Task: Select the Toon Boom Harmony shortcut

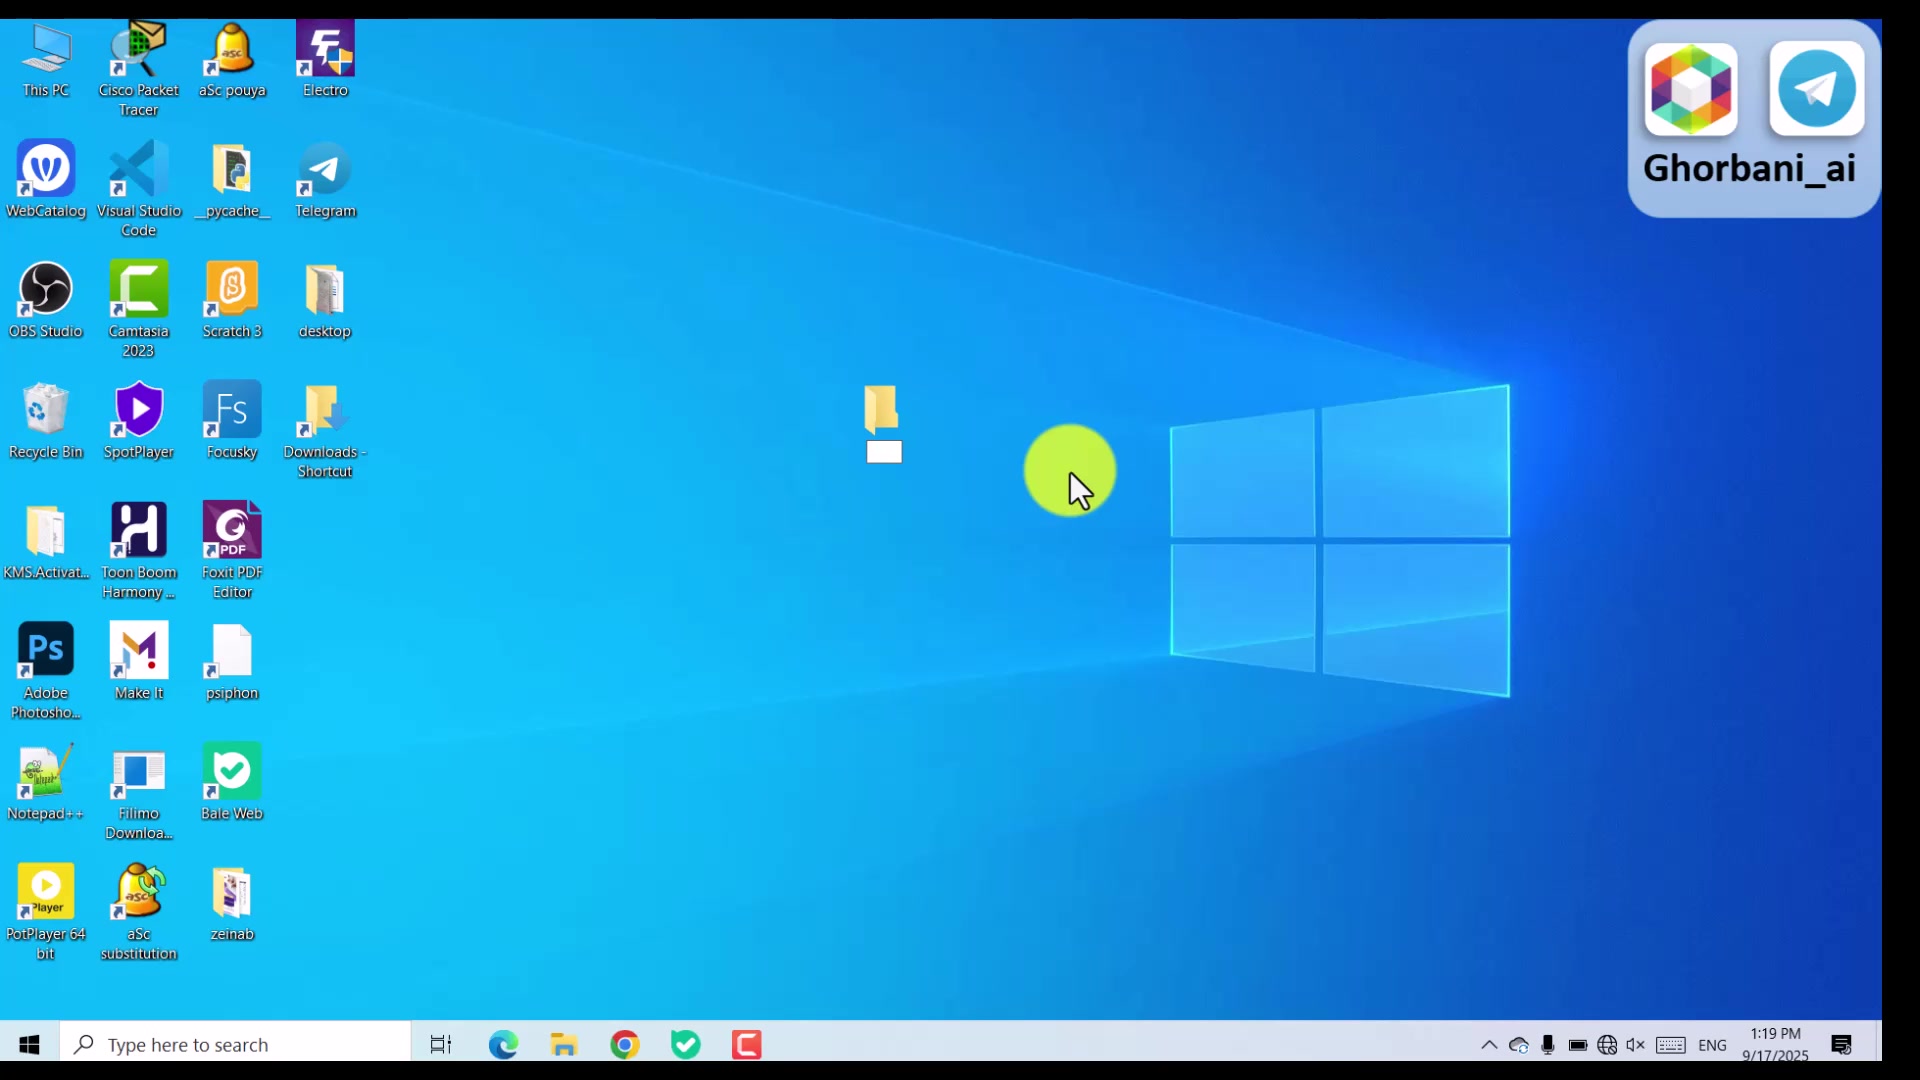Action: [139, 531]
